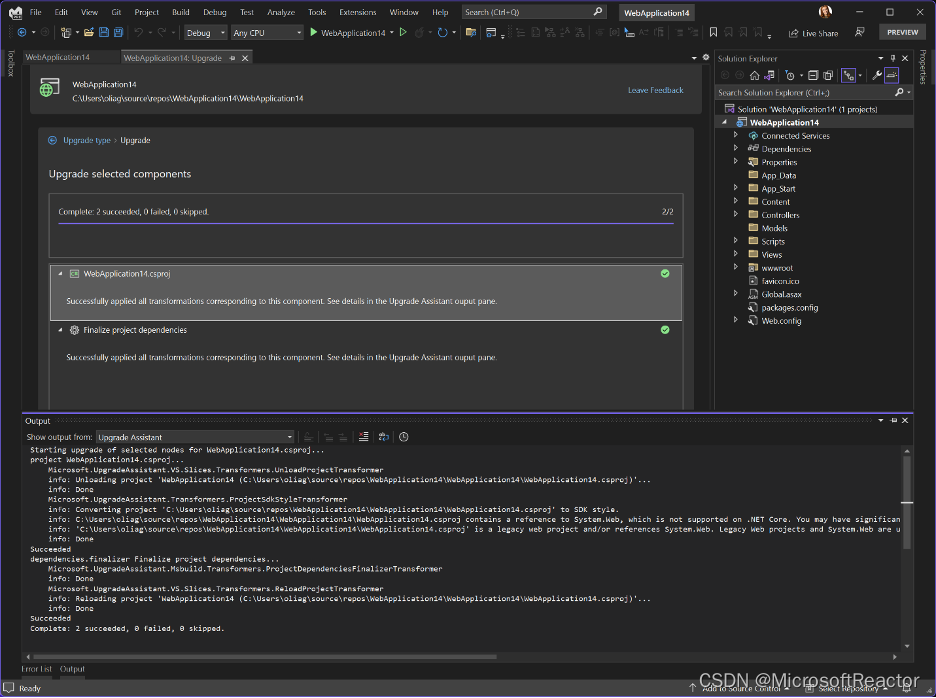Screen dimensions: 936x698
Task: Open the Any CPU platform dropdown
Action: click(267, 33)
